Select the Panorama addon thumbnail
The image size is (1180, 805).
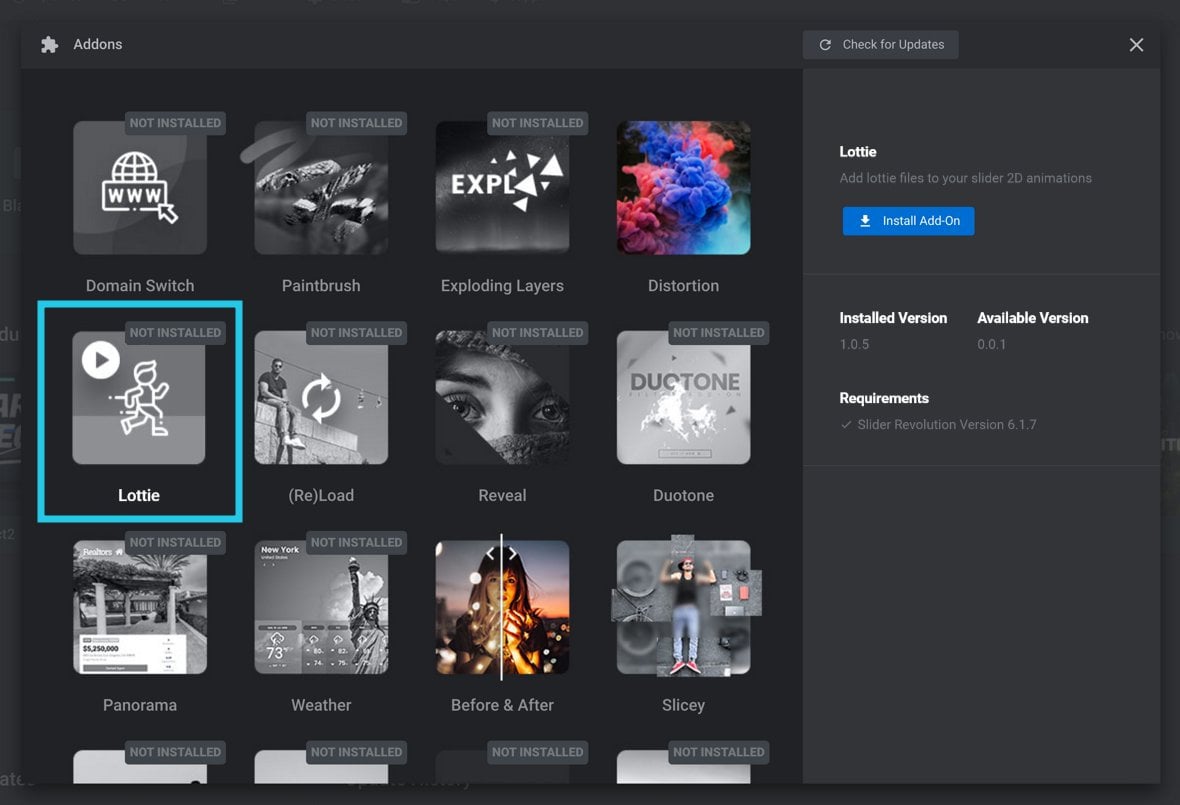140,607
